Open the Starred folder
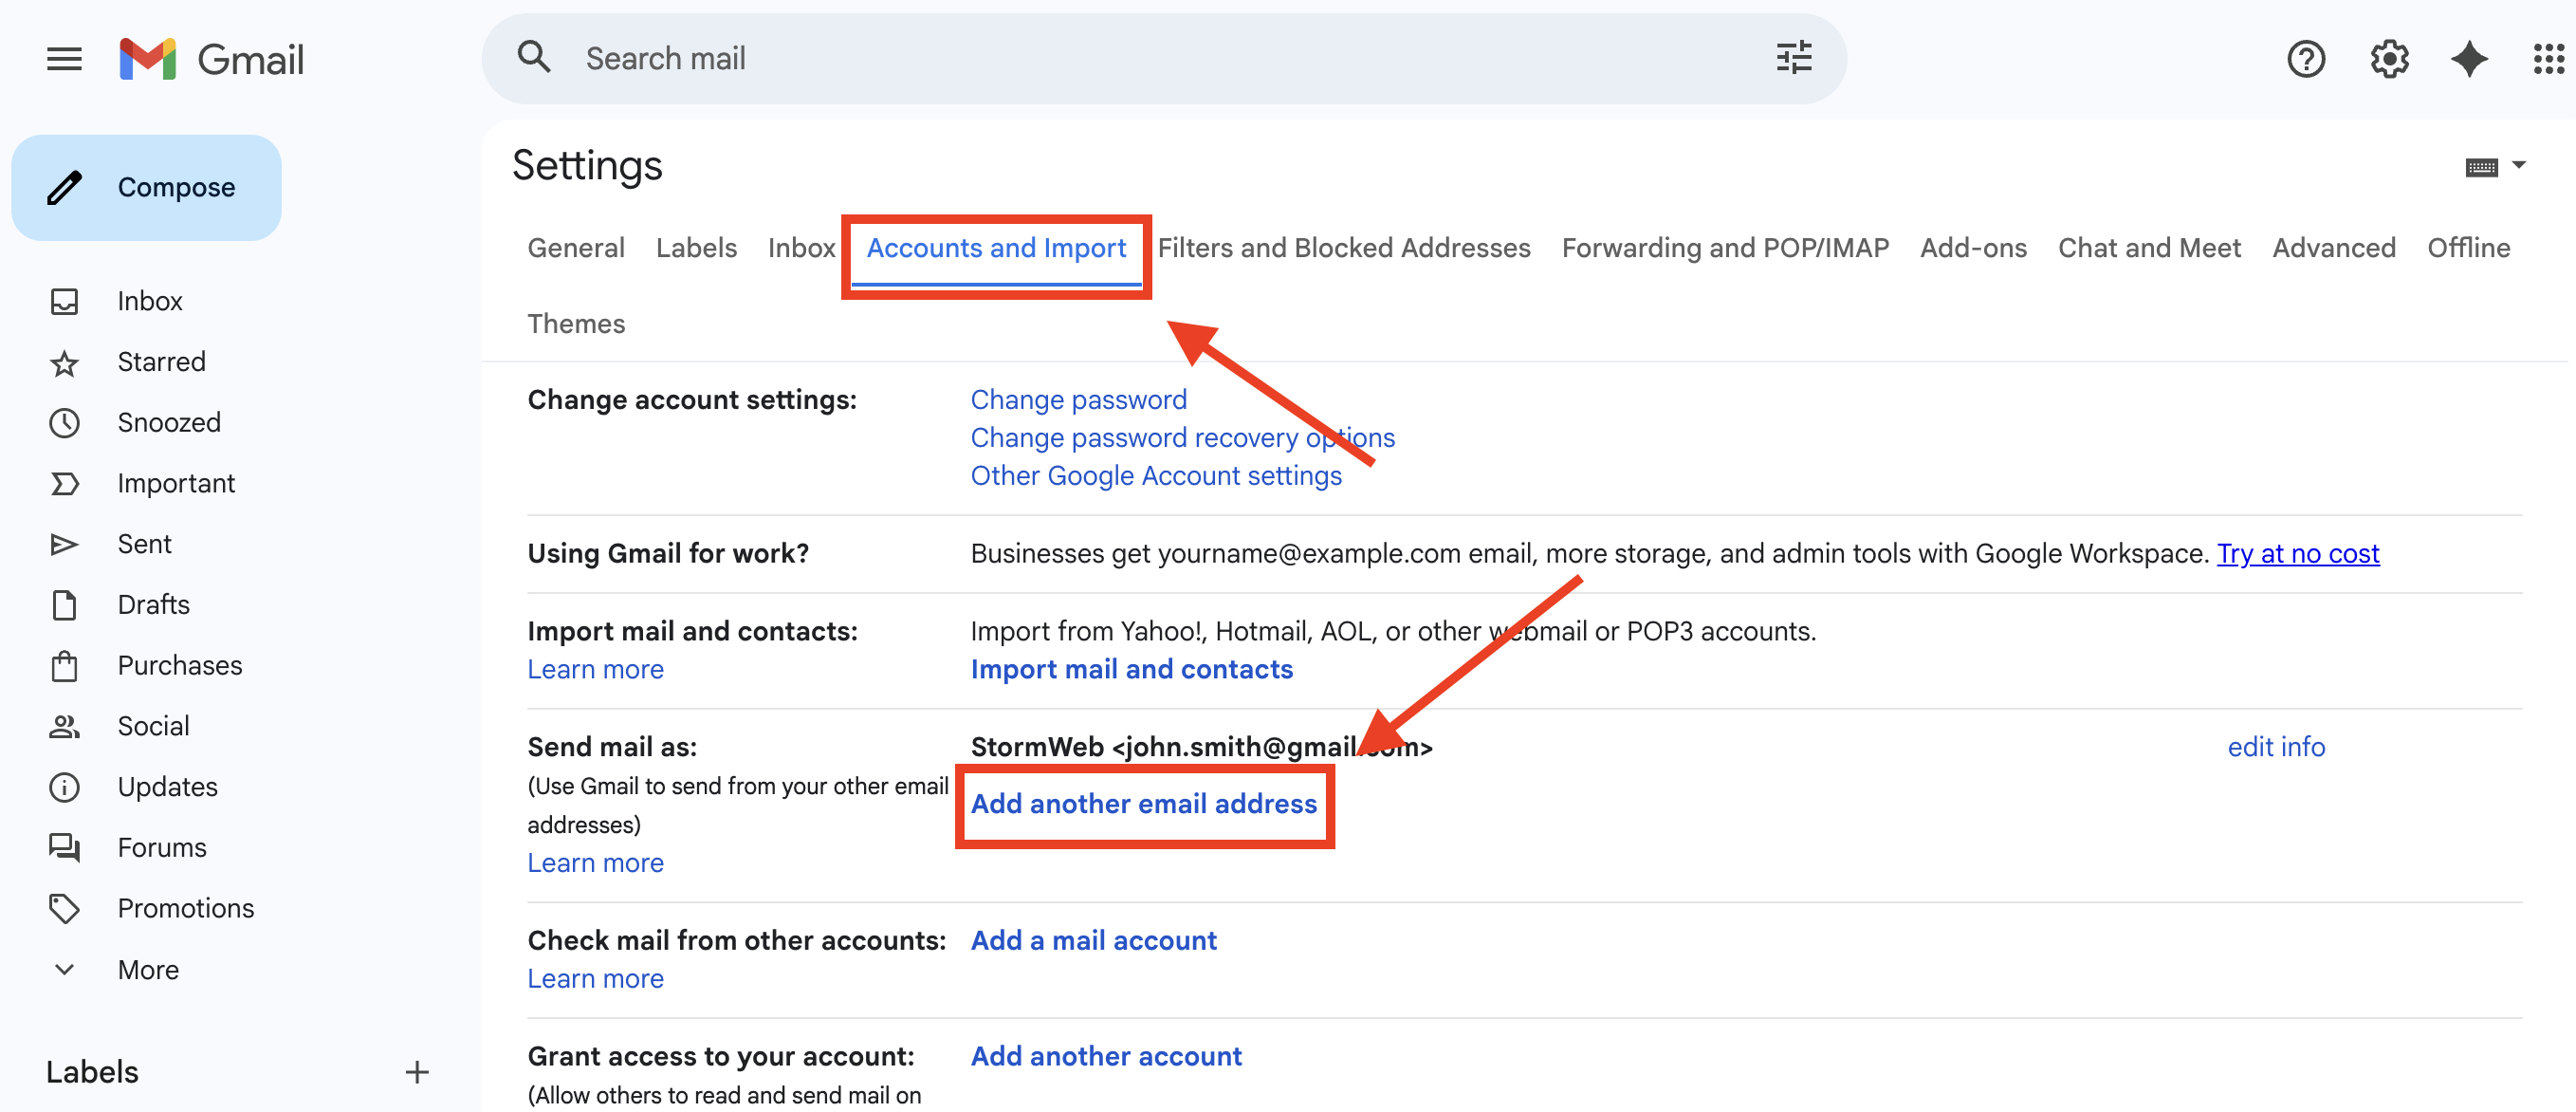This screenshot has width=2576, height=1112. [x=161, y=362]
